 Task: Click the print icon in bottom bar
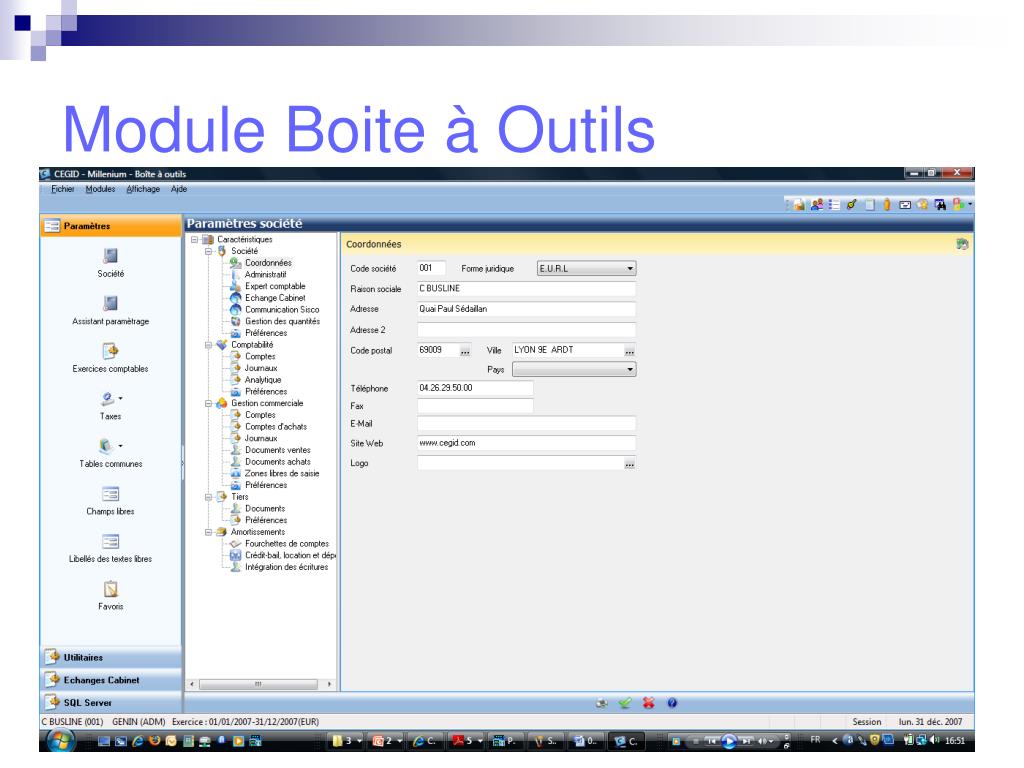point(601,703)
